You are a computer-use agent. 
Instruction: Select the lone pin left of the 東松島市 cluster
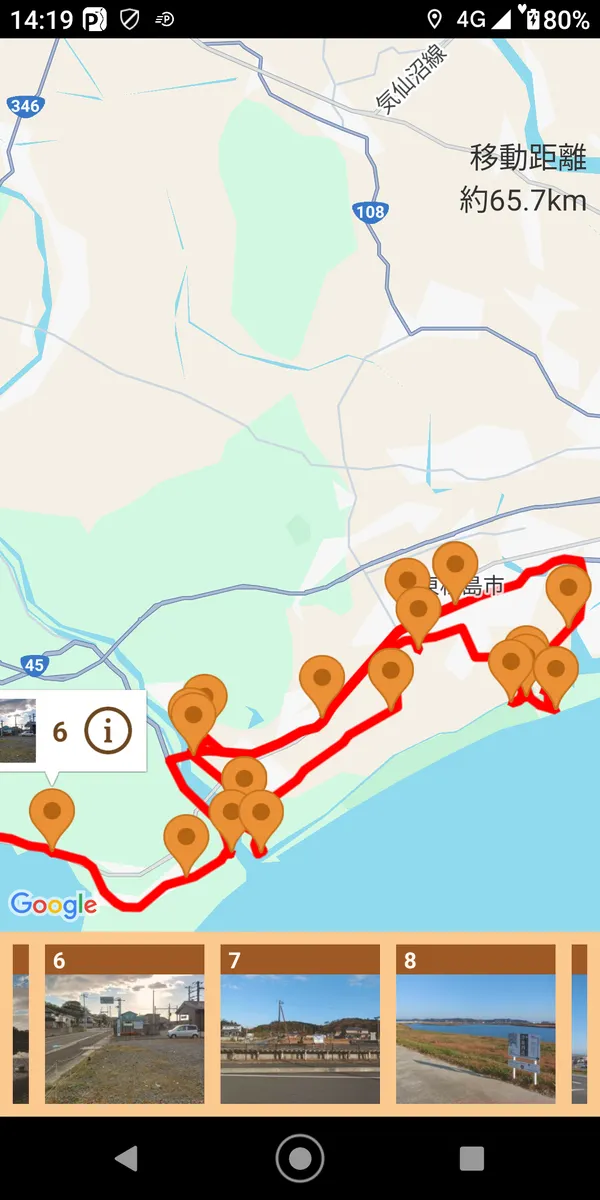point(322,686)
